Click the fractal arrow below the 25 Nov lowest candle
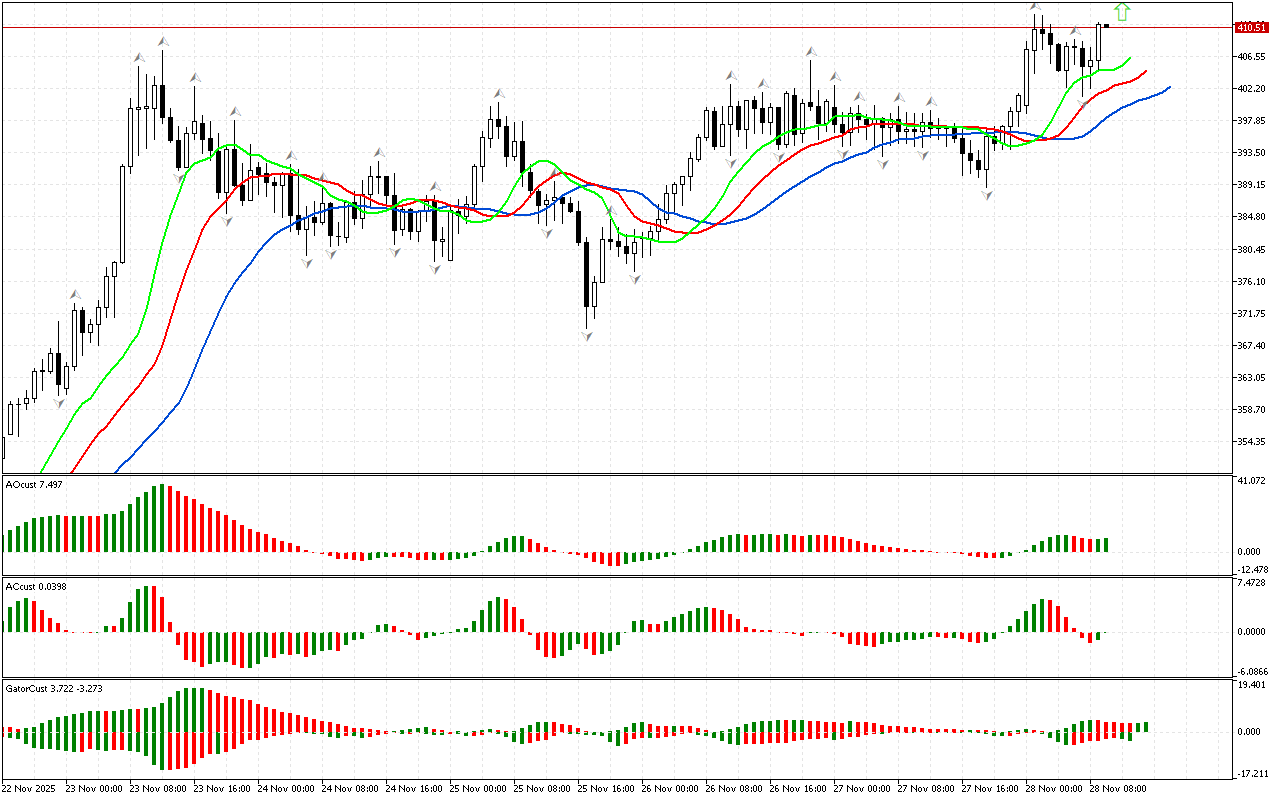 (x=587, y=336)
